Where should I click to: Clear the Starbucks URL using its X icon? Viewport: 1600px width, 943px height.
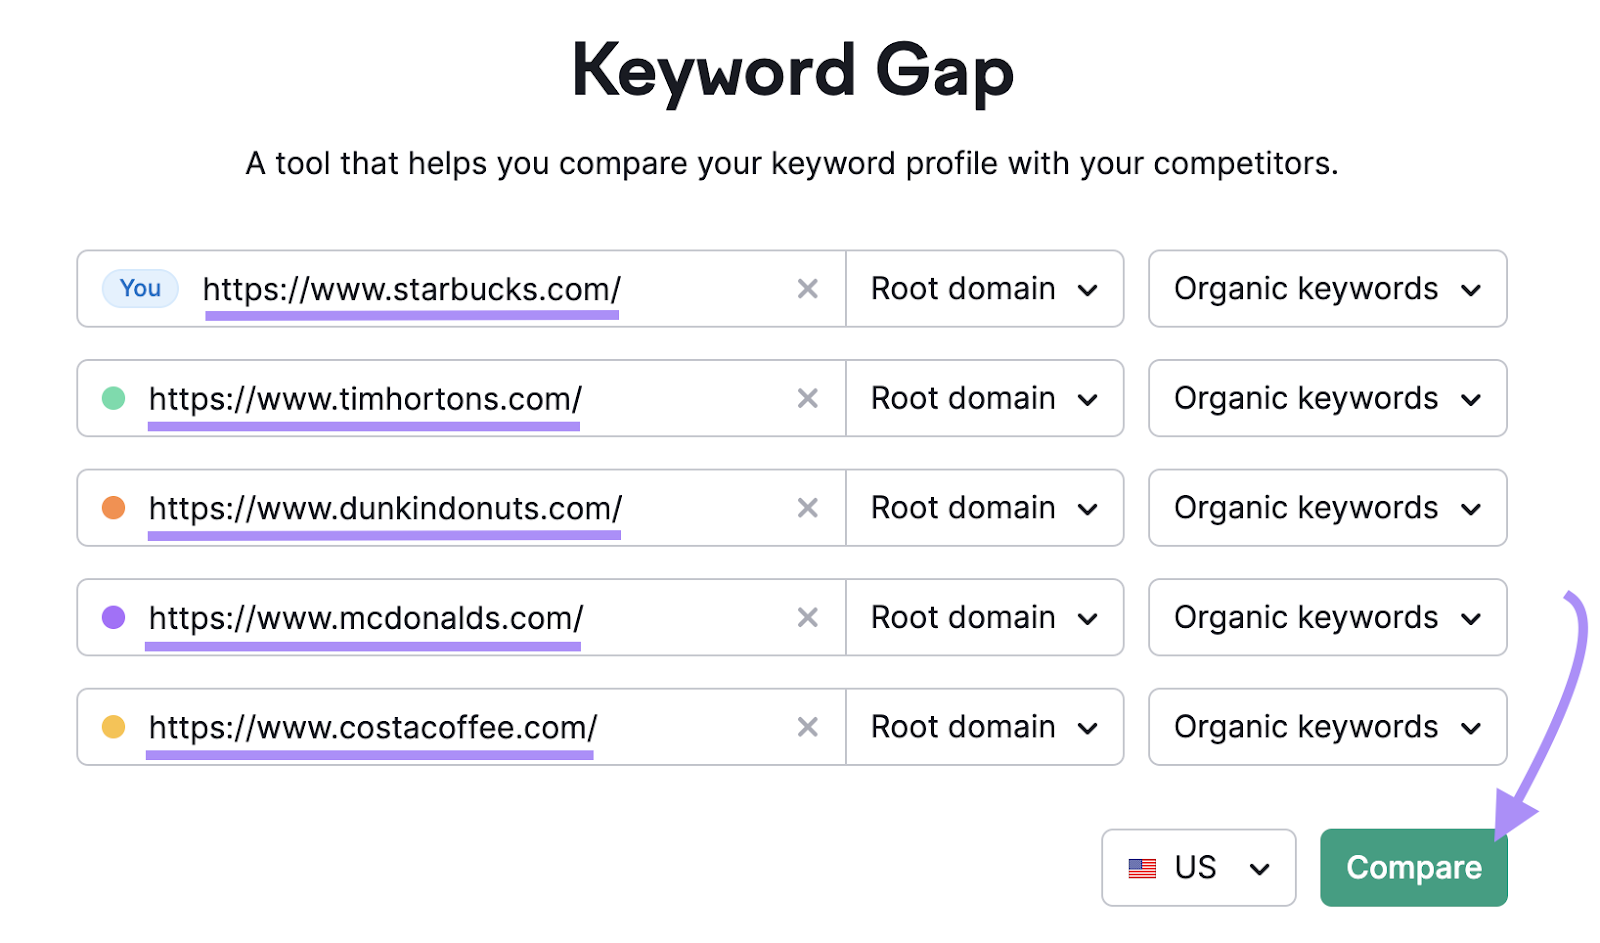pyautogui.click(x=808, y=289)
